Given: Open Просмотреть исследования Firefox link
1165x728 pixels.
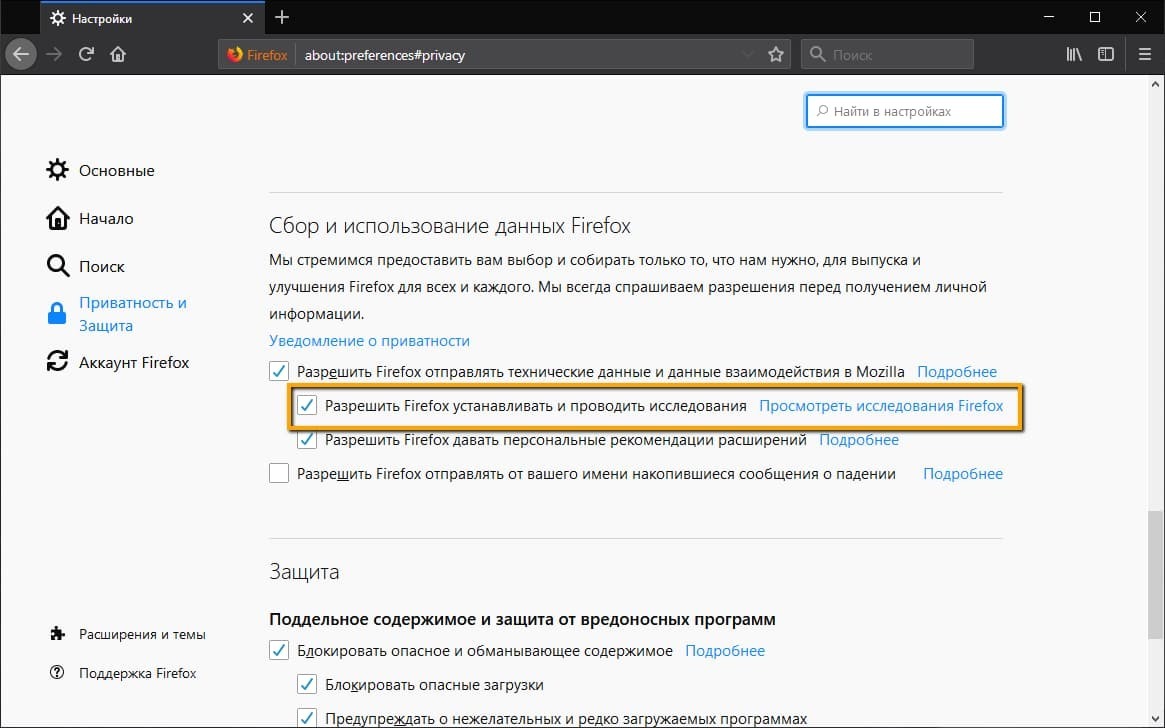Looking at the screenshot, I should [881, 406].
